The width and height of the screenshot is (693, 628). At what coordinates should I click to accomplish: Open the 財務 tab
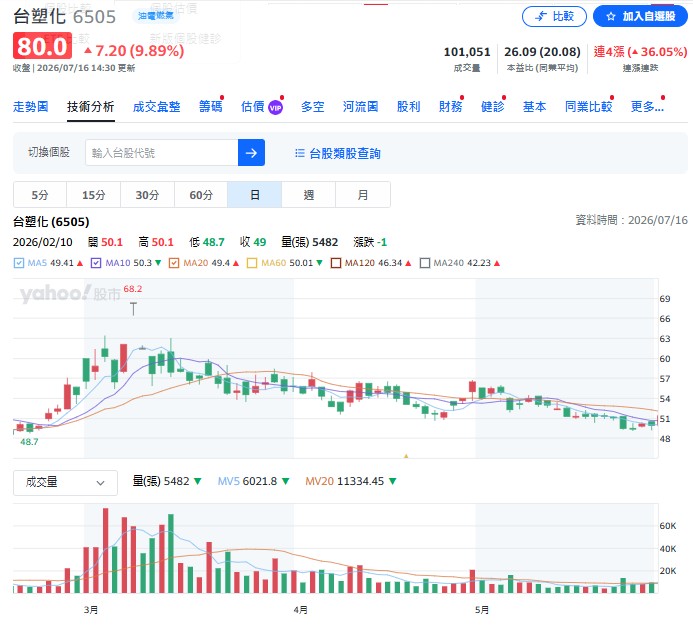point(450,107)
